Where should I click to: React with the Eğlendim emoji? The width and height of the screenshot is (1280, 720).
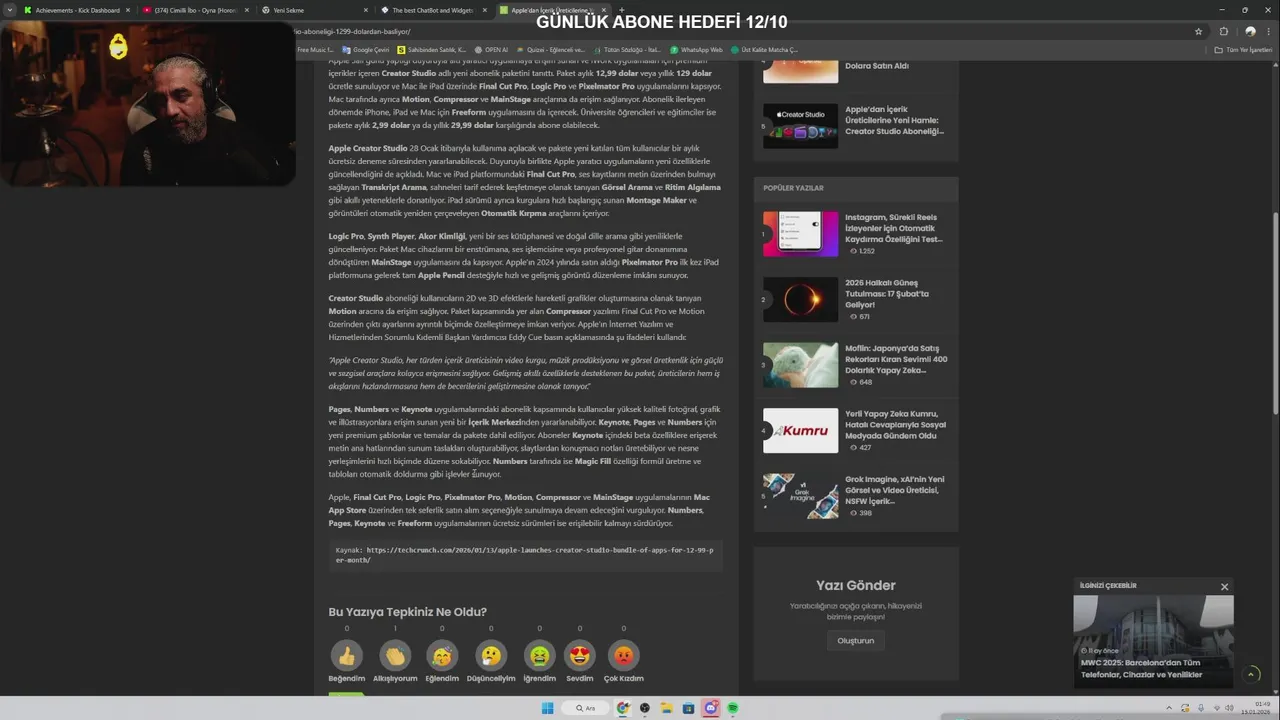point(442,656)
